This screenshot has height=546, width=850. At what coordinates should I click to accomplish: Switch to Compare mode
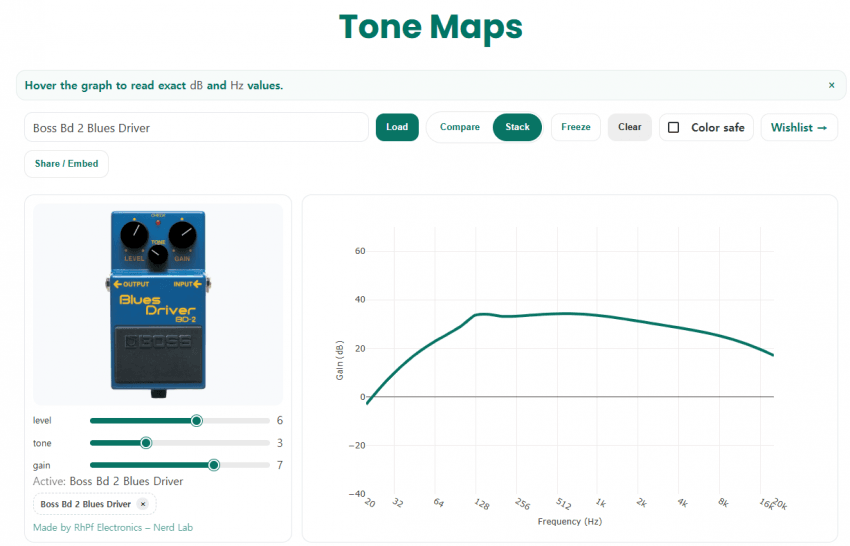coord(460,127)
